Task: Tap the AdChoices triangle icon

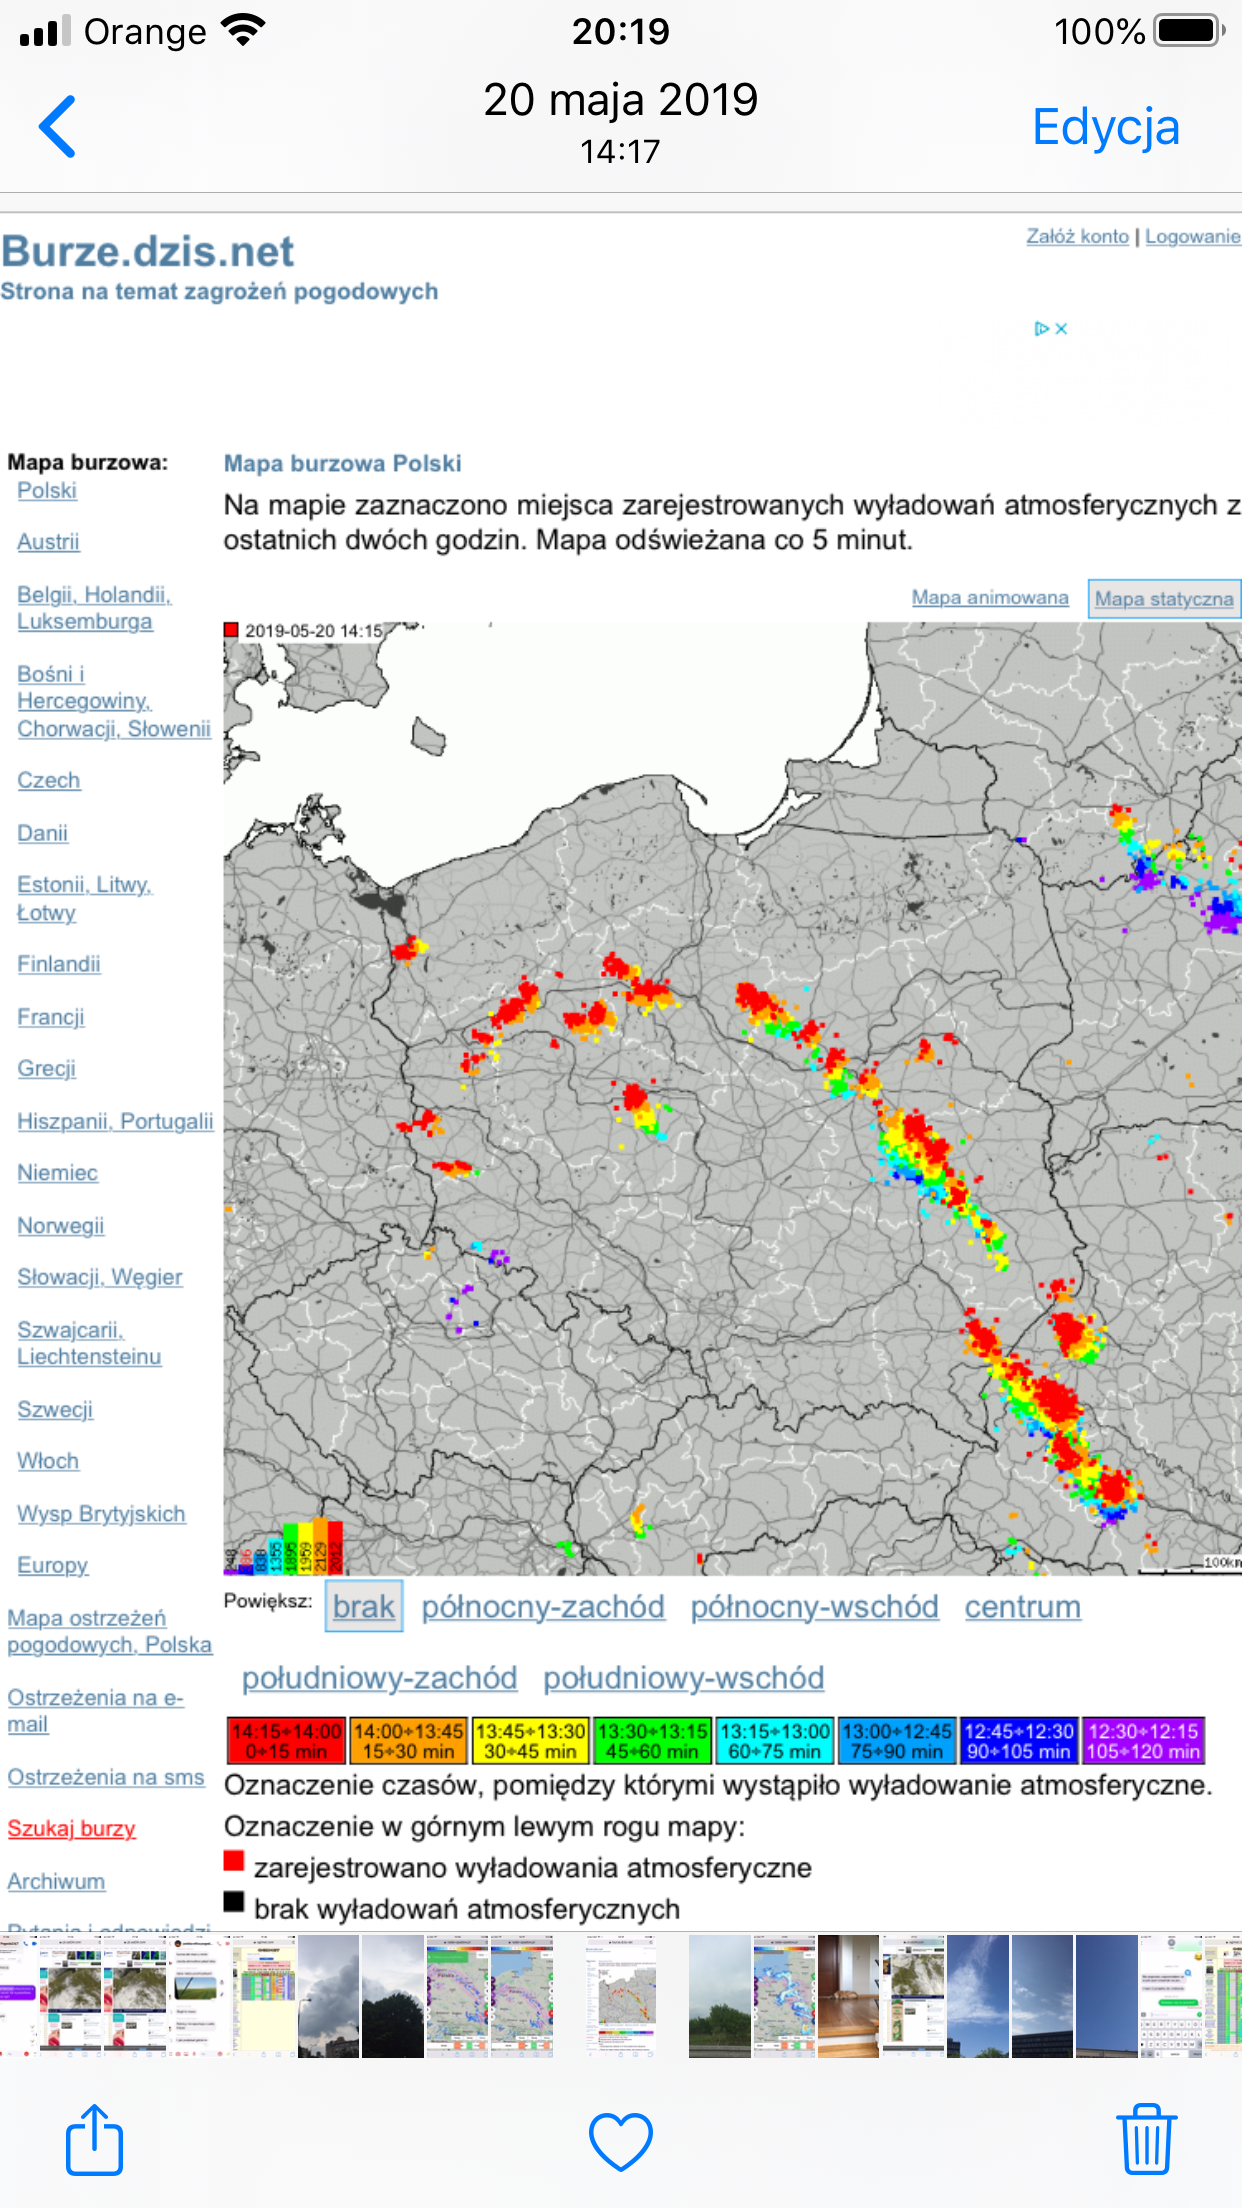Action: 1041,329
